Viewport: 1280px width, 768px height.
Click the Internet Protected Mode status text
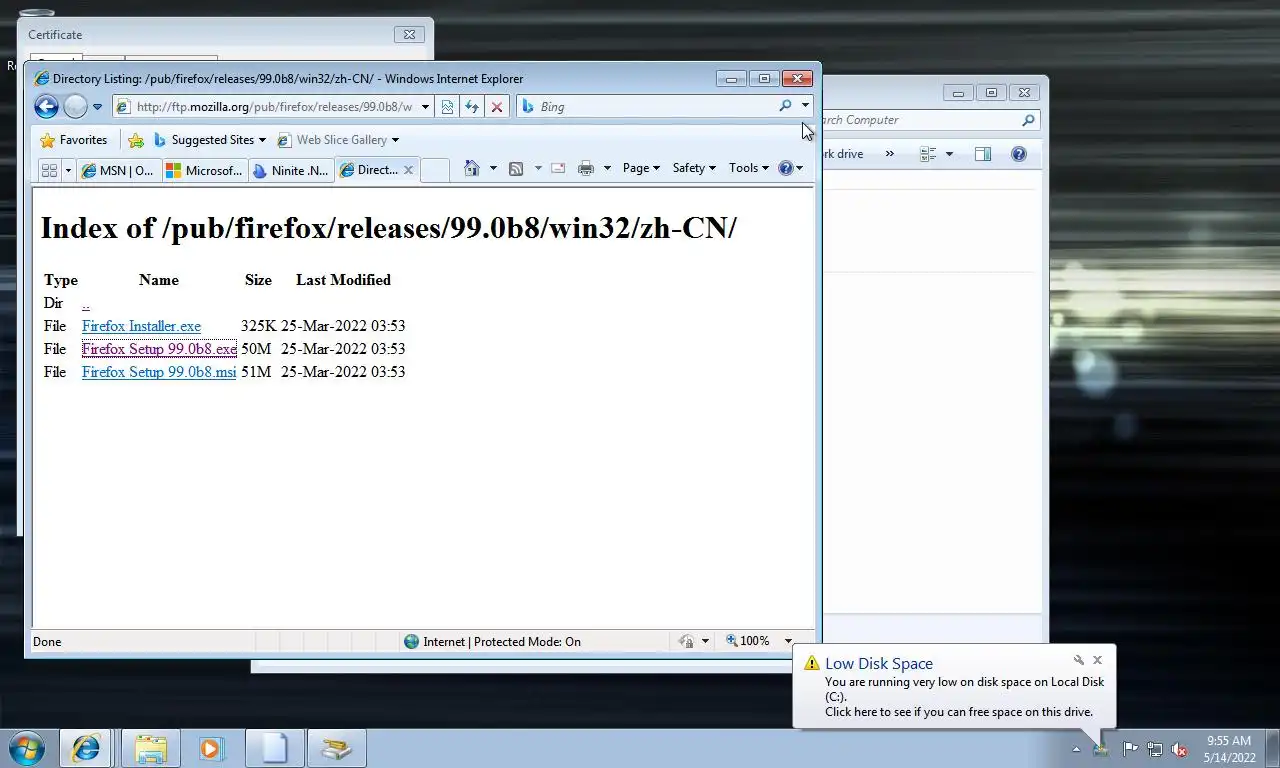coord(502,642)
